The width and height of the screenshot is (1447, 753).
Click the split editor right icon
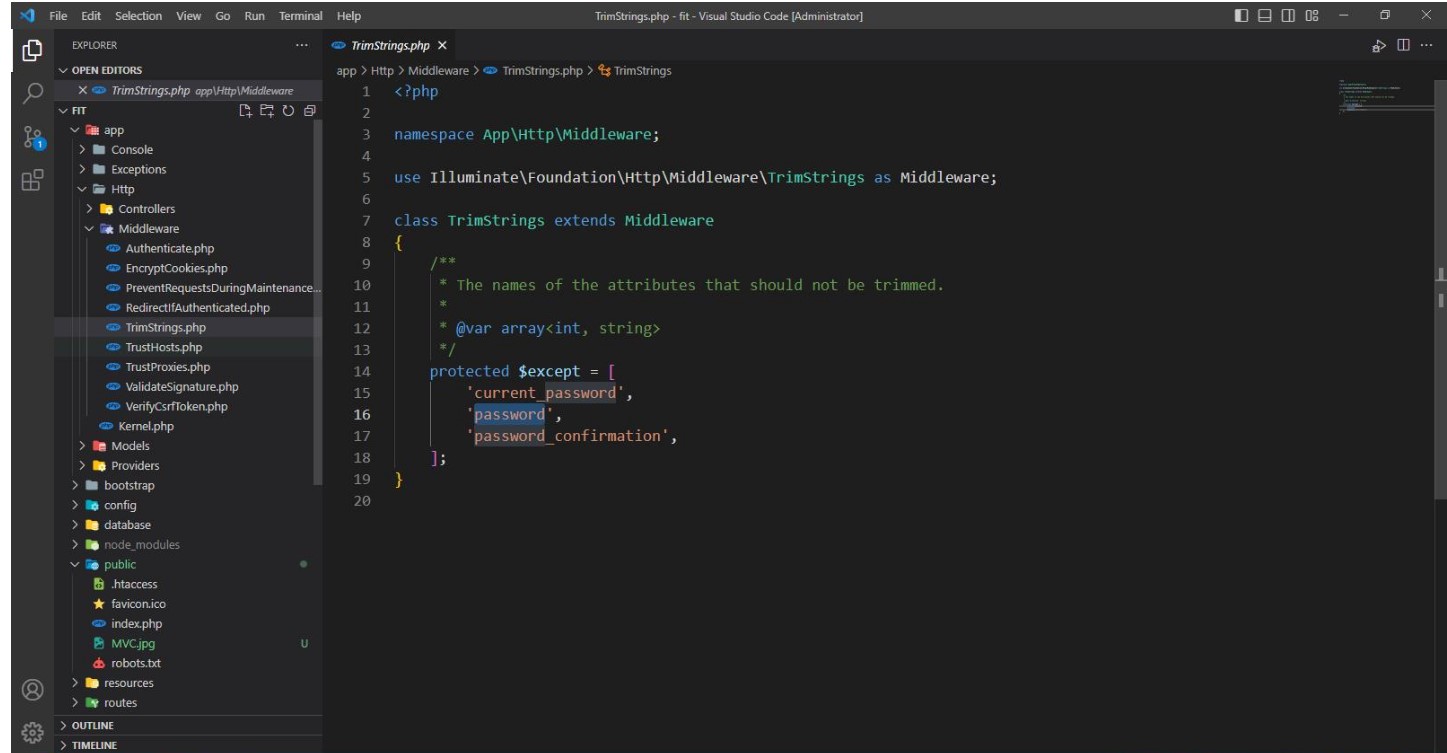1403,46
